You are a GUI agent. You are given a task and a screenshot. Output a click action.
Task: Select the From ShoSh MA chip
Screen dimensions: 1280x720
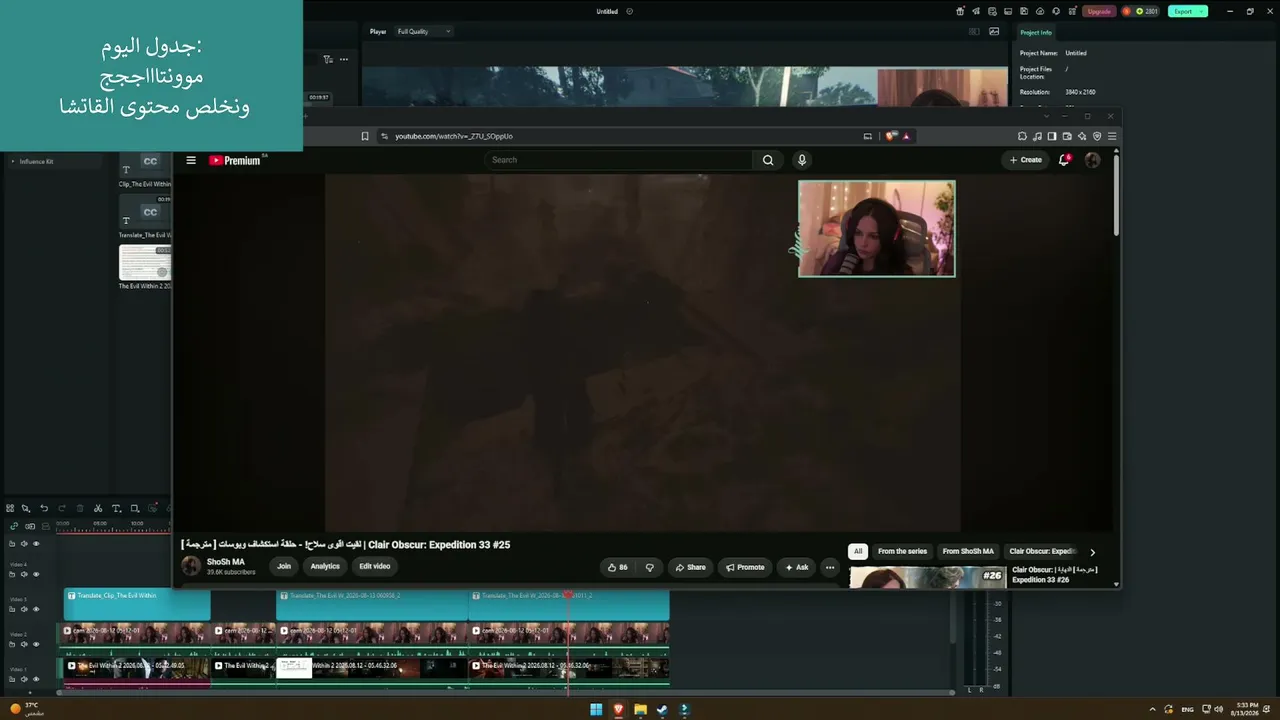[x=968, y=551]
